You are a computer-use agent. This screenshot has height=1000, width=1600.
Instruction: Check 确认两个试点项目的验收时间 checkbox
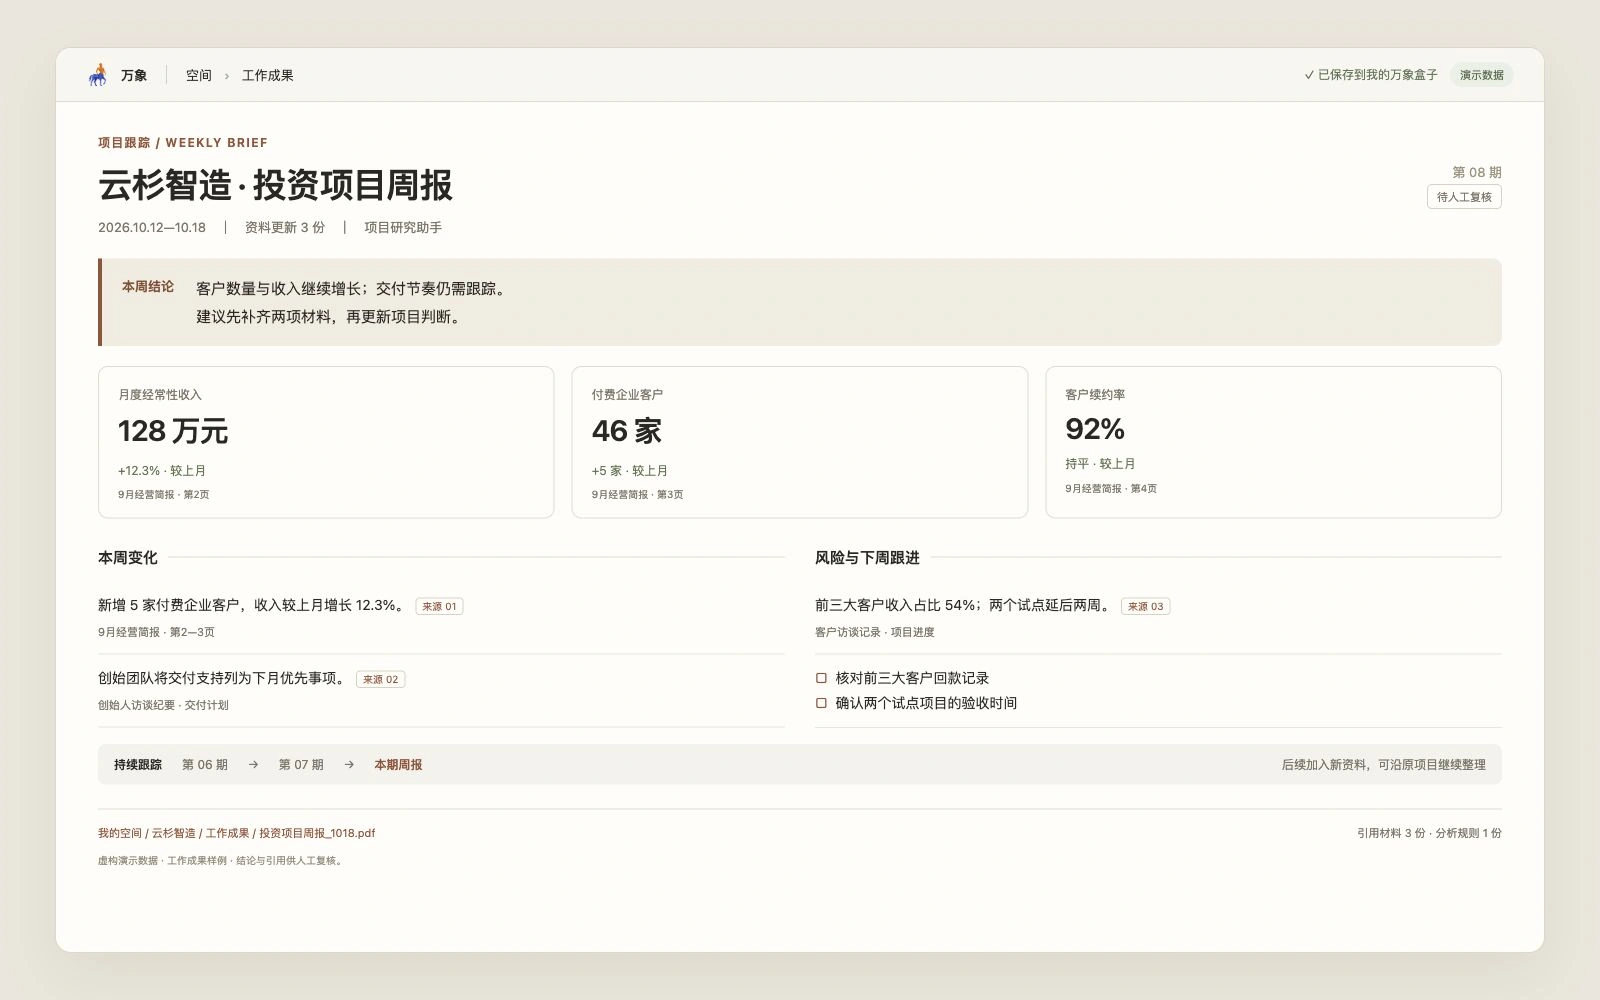tap(821, 703)
